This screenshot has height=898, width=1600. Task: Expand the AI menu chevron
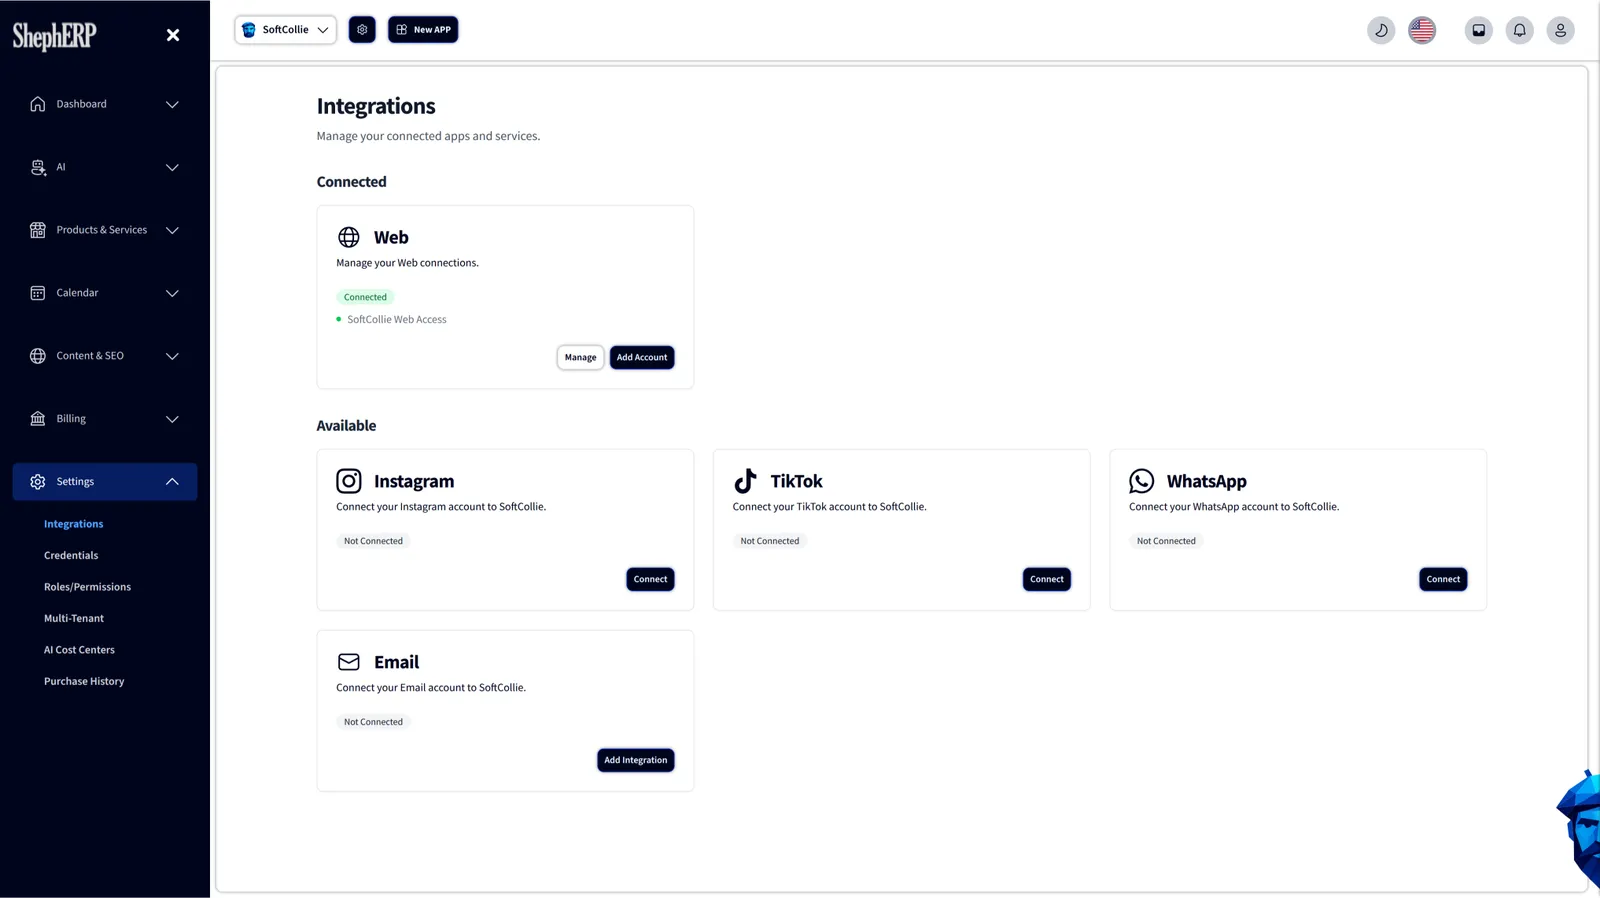click(x=172, y=167)
